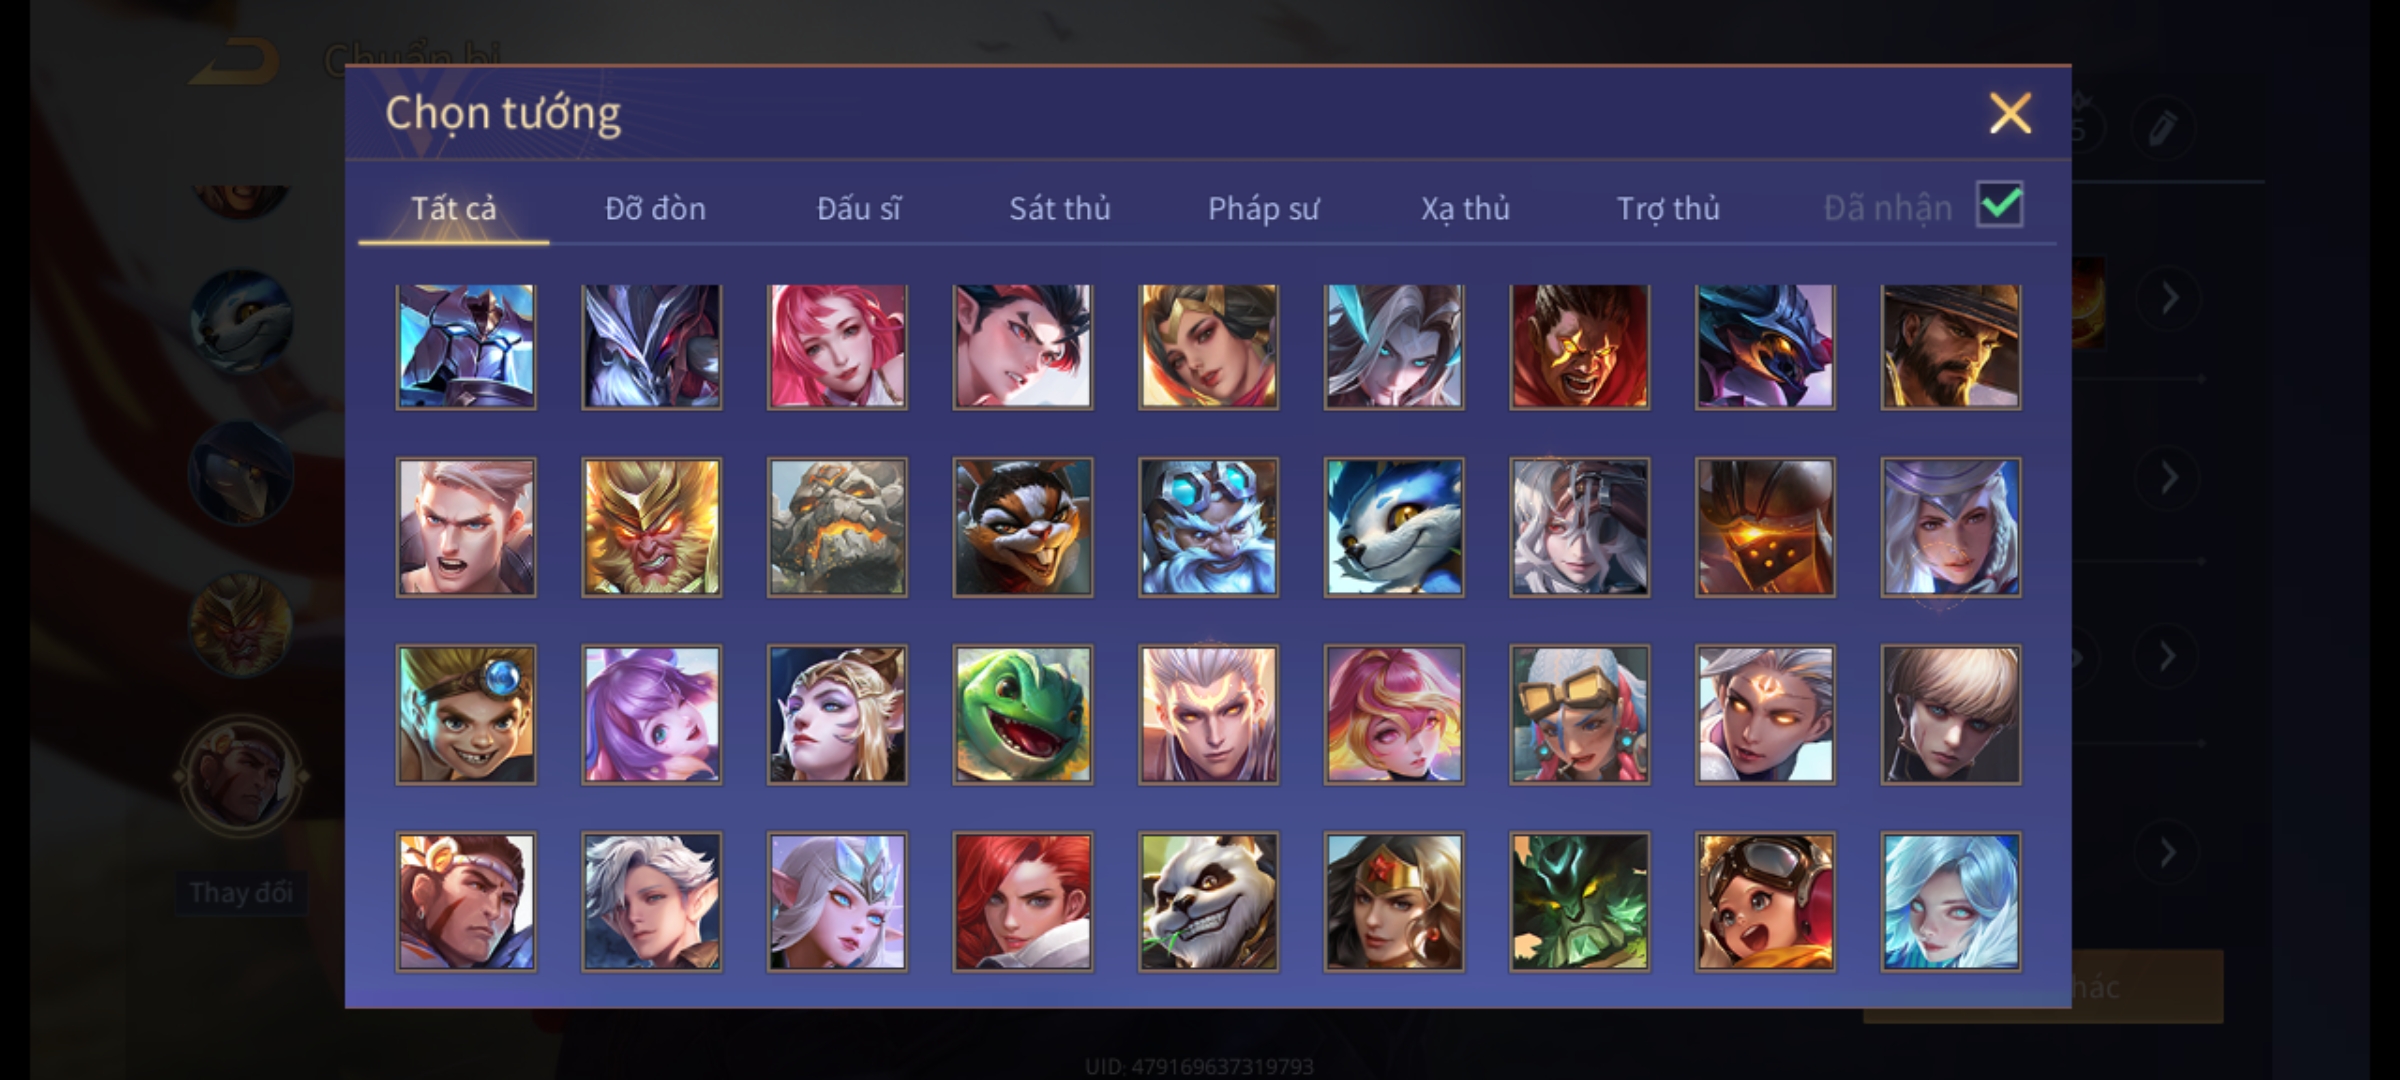
Task: Pick the rock golem hero portrait
Action: pos(837,527)
